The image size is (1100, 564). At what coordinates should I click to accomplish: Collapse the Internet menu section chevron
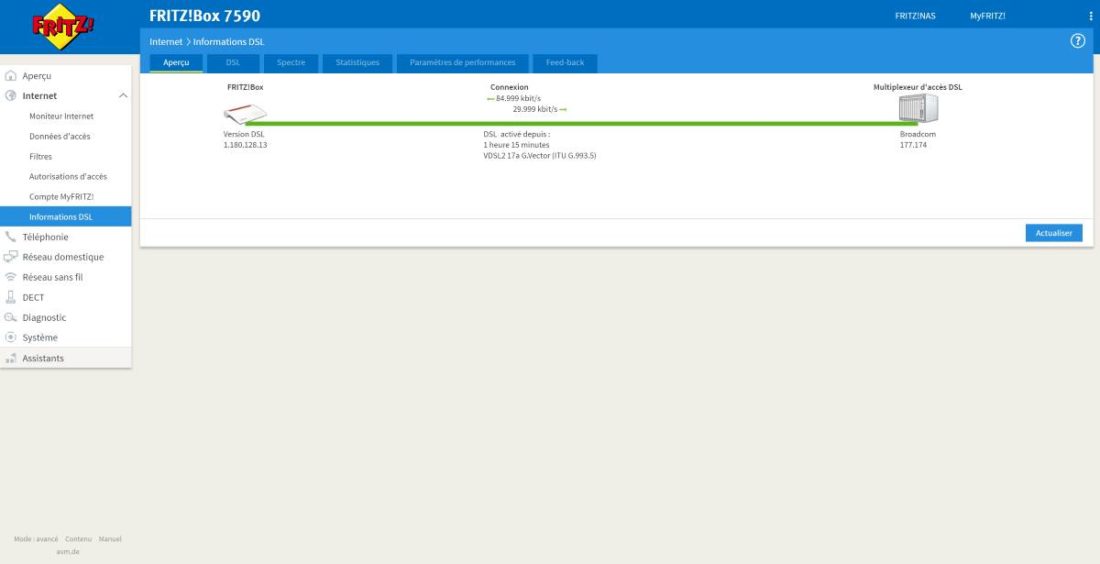click(x=123, y=96)
